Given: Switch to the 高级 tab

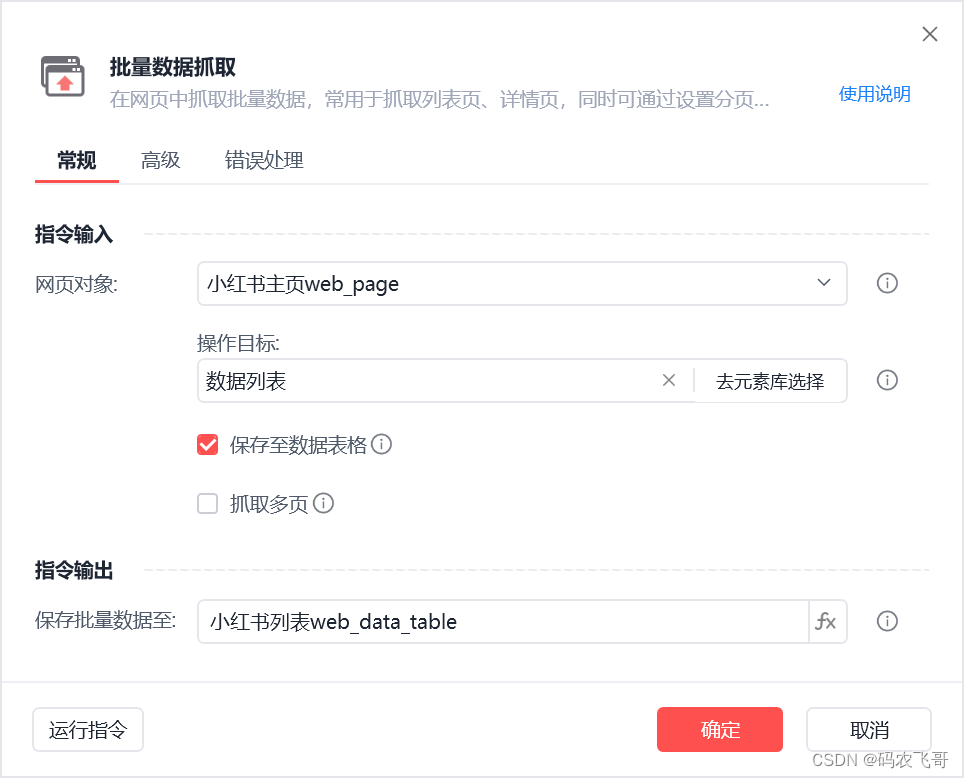Looking at the screenshot, I should pos(160,161).
